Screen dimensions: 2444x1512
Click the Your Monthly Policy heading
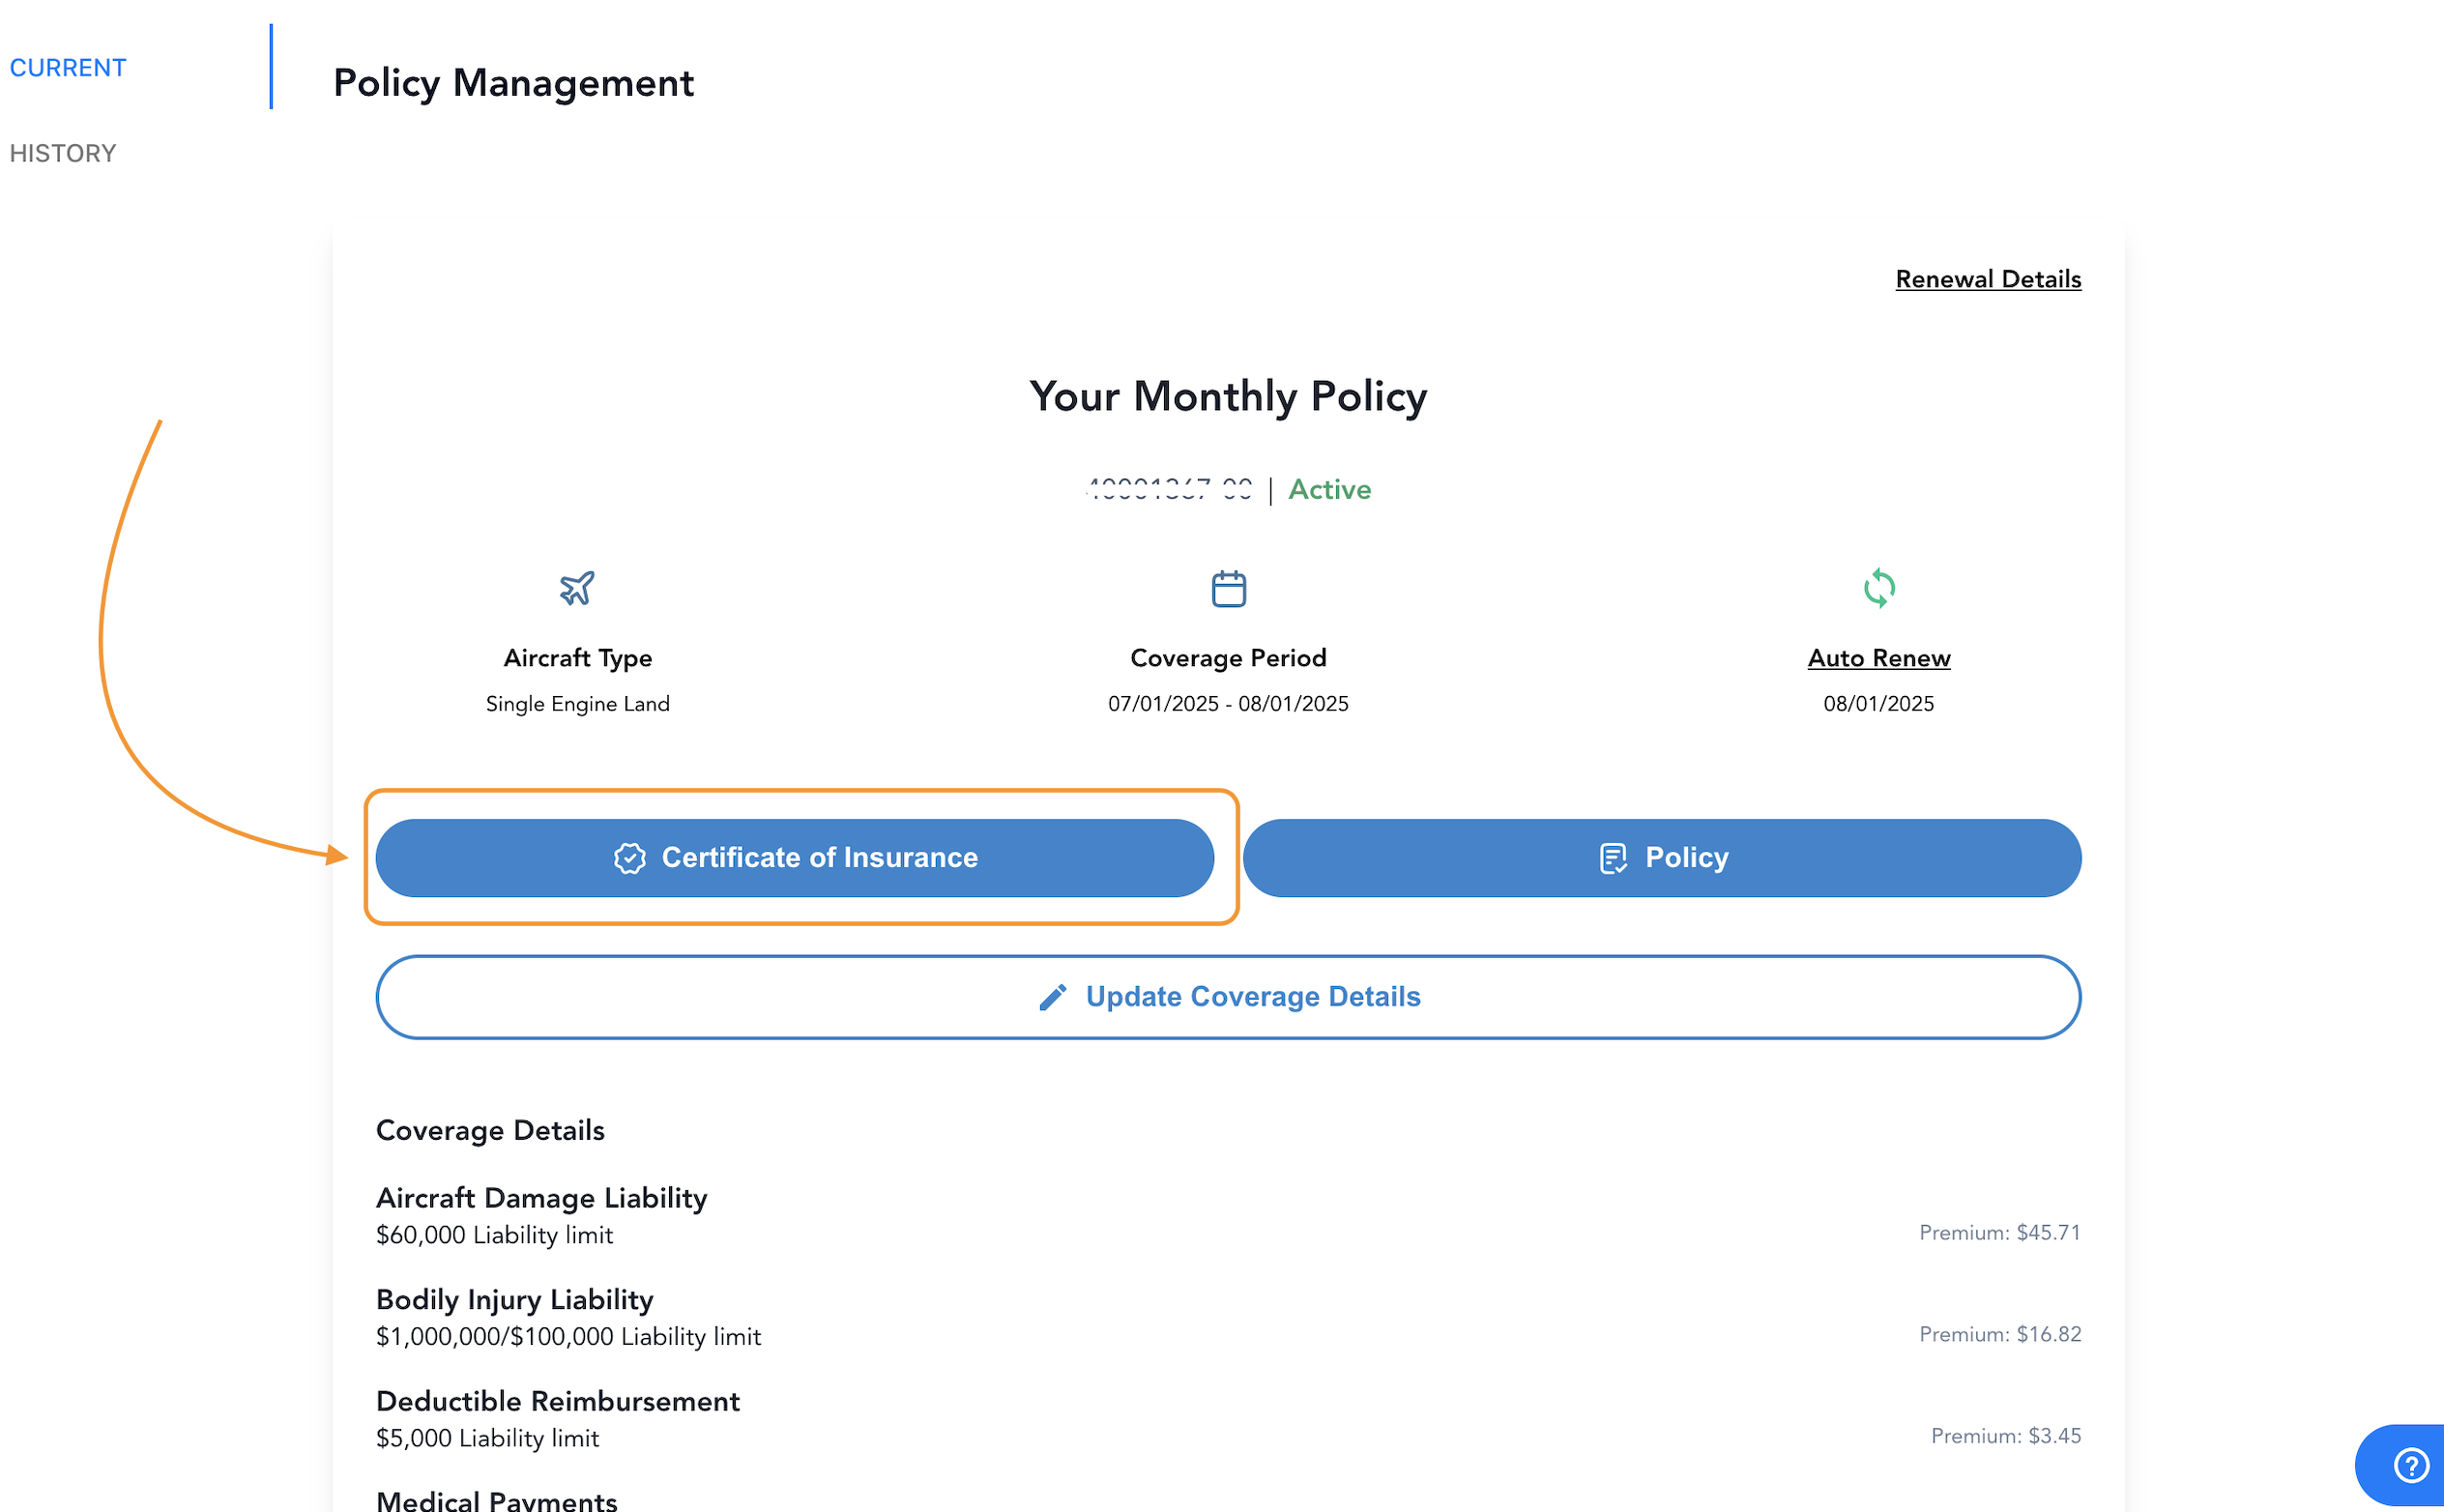[x=1228, y=396]
